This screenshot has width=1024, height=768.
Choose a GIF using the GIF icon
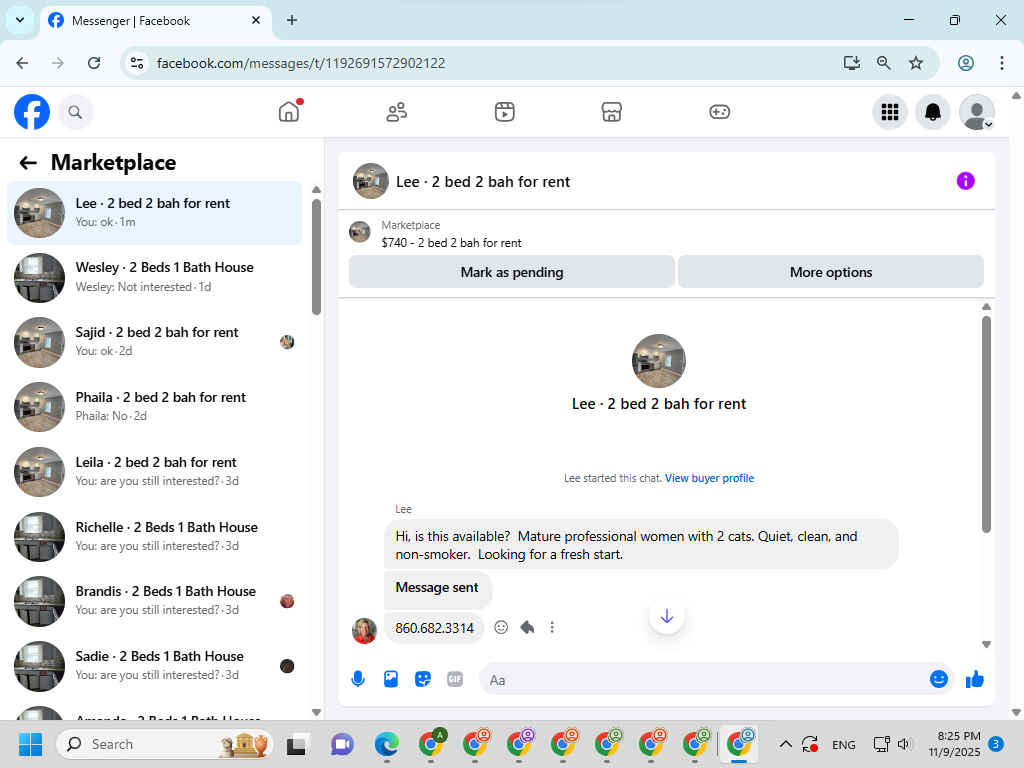[x=455, y=679]
